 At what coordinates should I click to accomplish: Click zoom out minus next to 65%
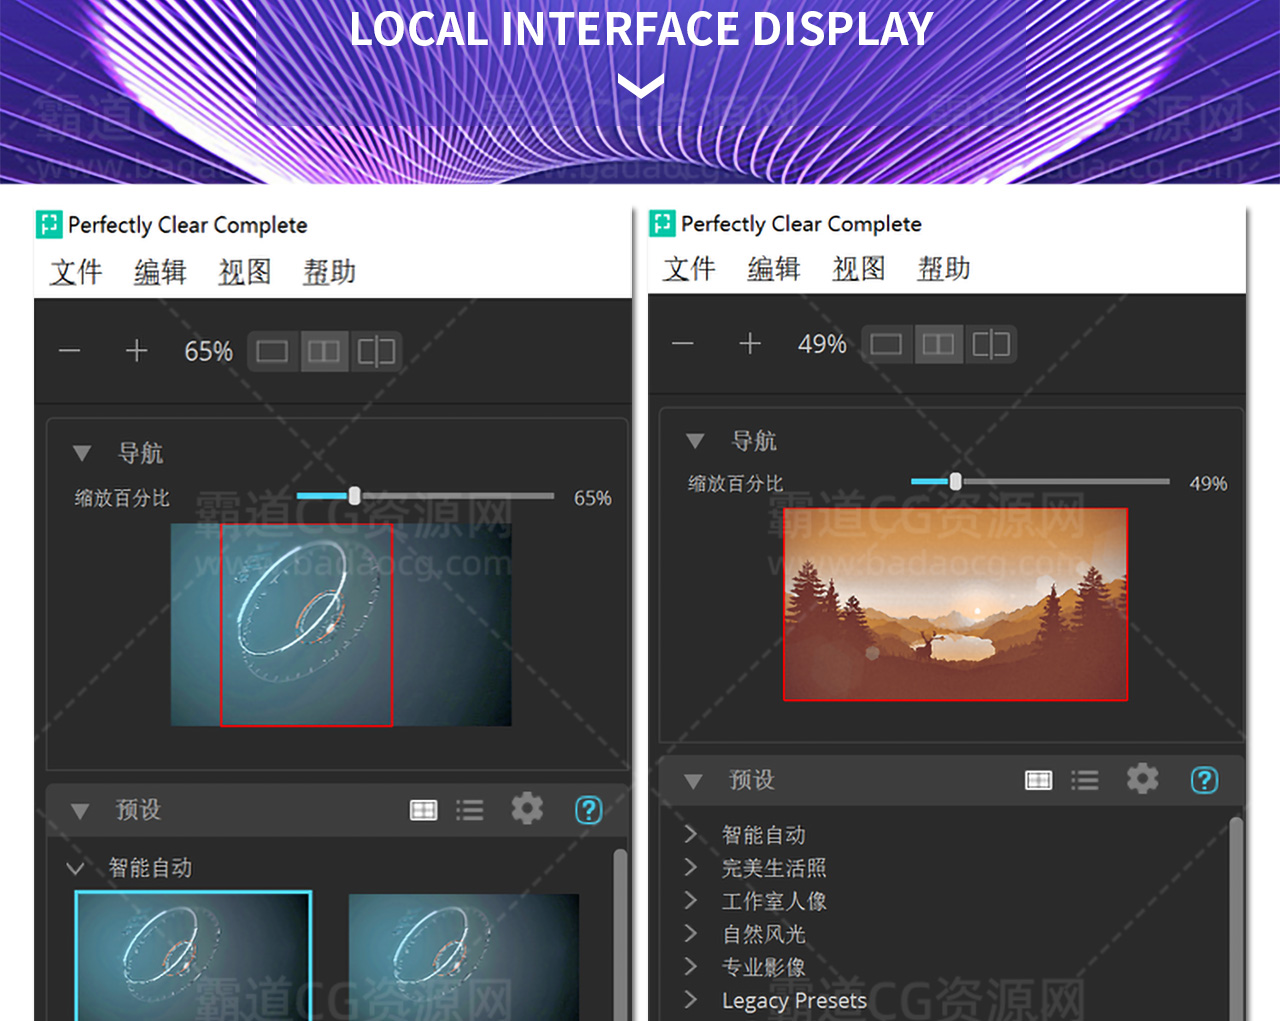(69, 351)
